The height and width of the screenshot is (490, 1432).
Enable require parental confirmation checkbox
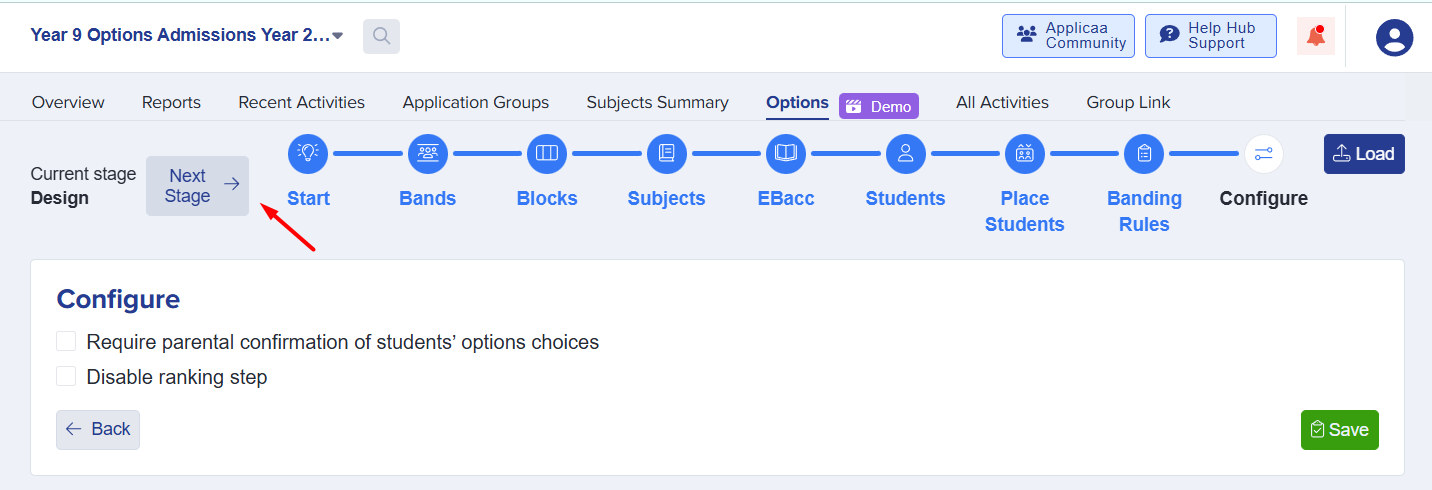click(x=66, y=342)
